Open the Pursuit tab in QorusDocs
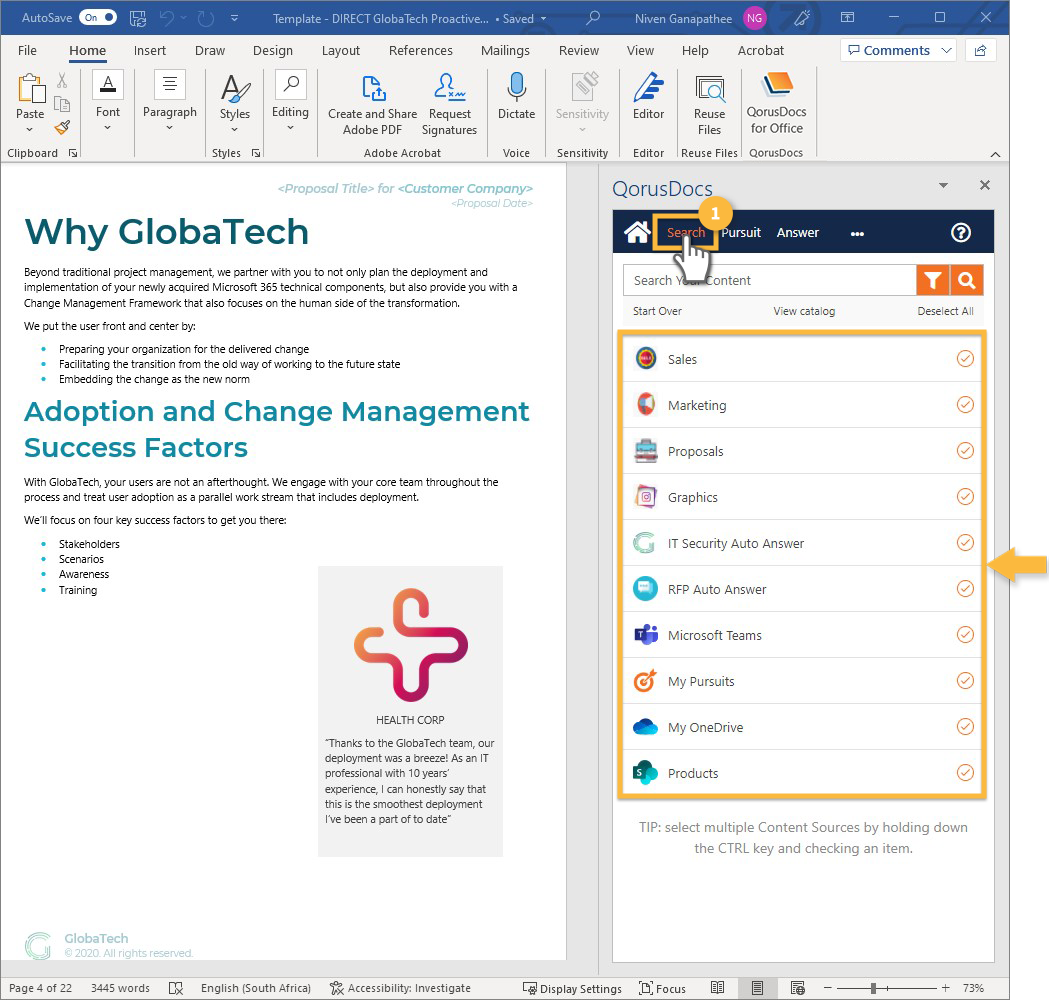The height and width of the screenshot is (1000, 1049). click(741, 233)
